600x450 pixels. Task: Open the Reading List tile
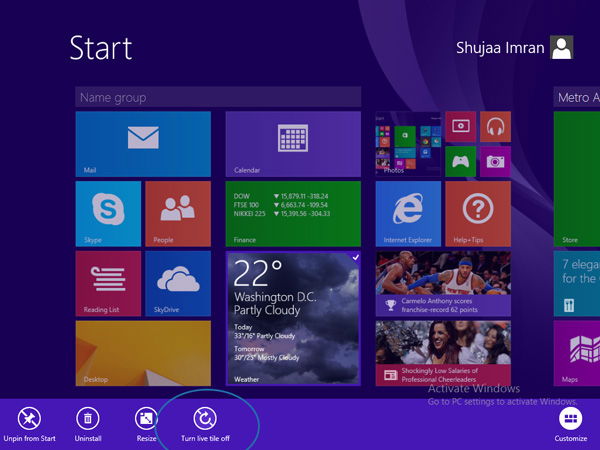[x=108, y=284]
